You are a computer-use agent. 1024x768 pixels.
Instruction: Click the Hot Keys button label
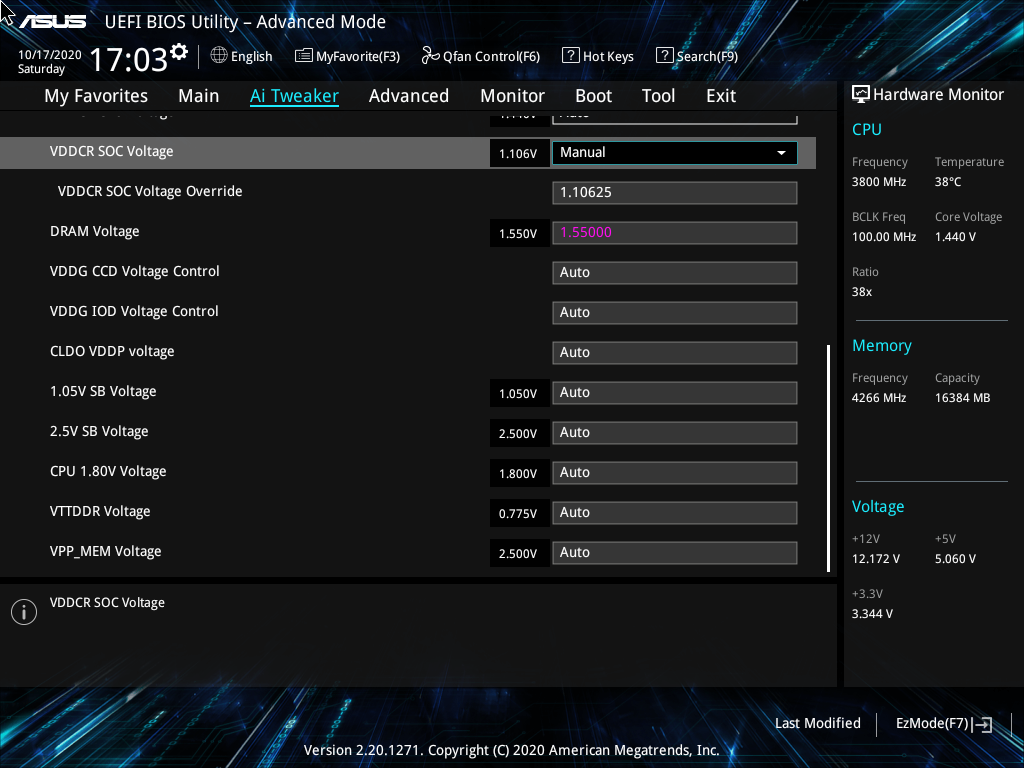608,57
